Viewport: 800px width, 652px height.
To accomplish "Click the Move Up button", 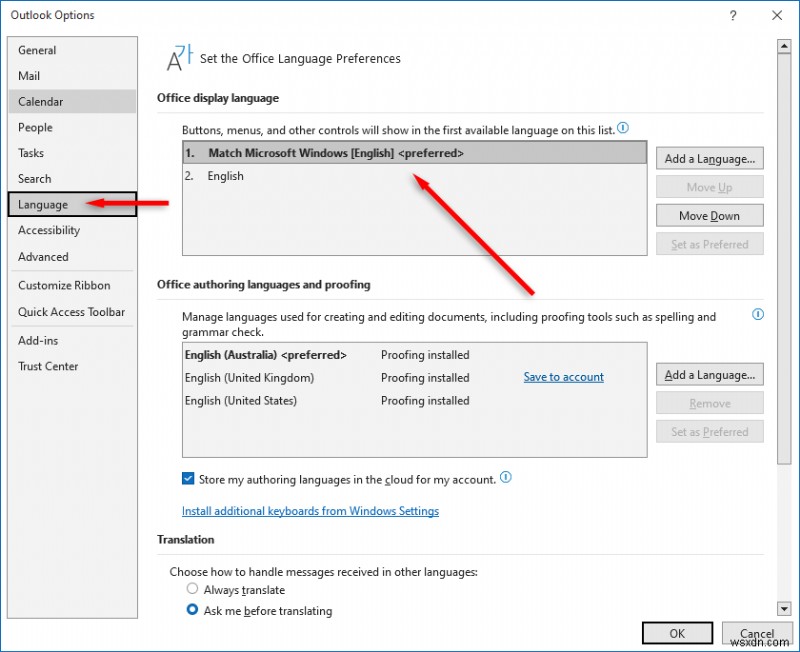I will [709, 187].
